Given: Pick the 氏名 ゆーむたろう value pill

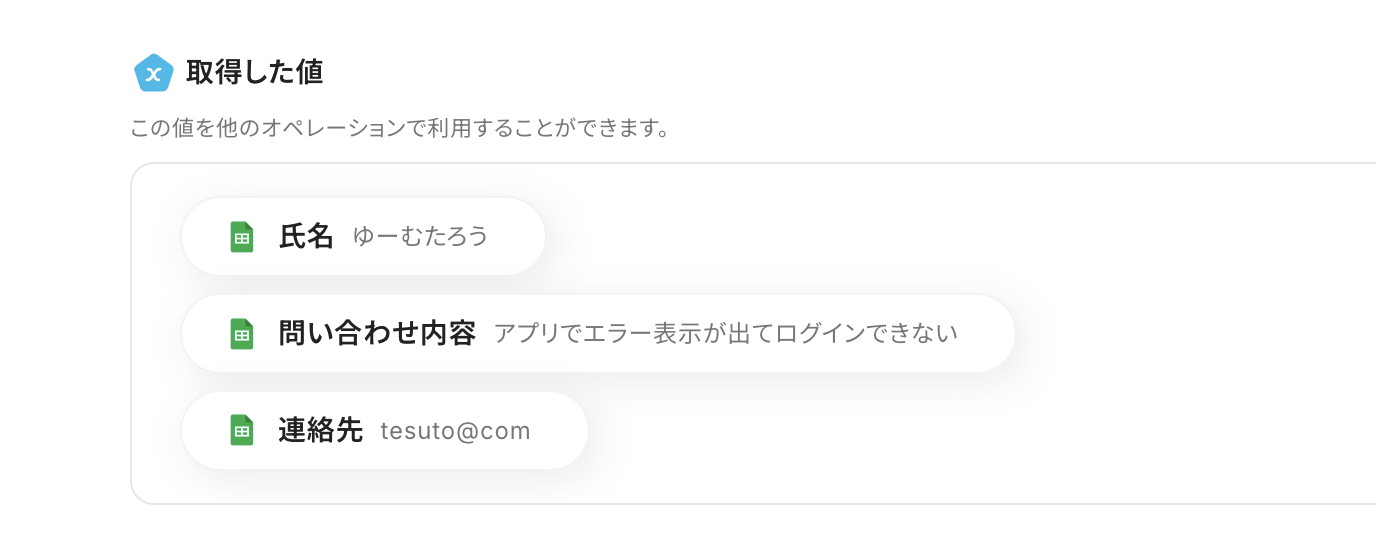Looking at the screenshot, I should click(x=363, y=237).
